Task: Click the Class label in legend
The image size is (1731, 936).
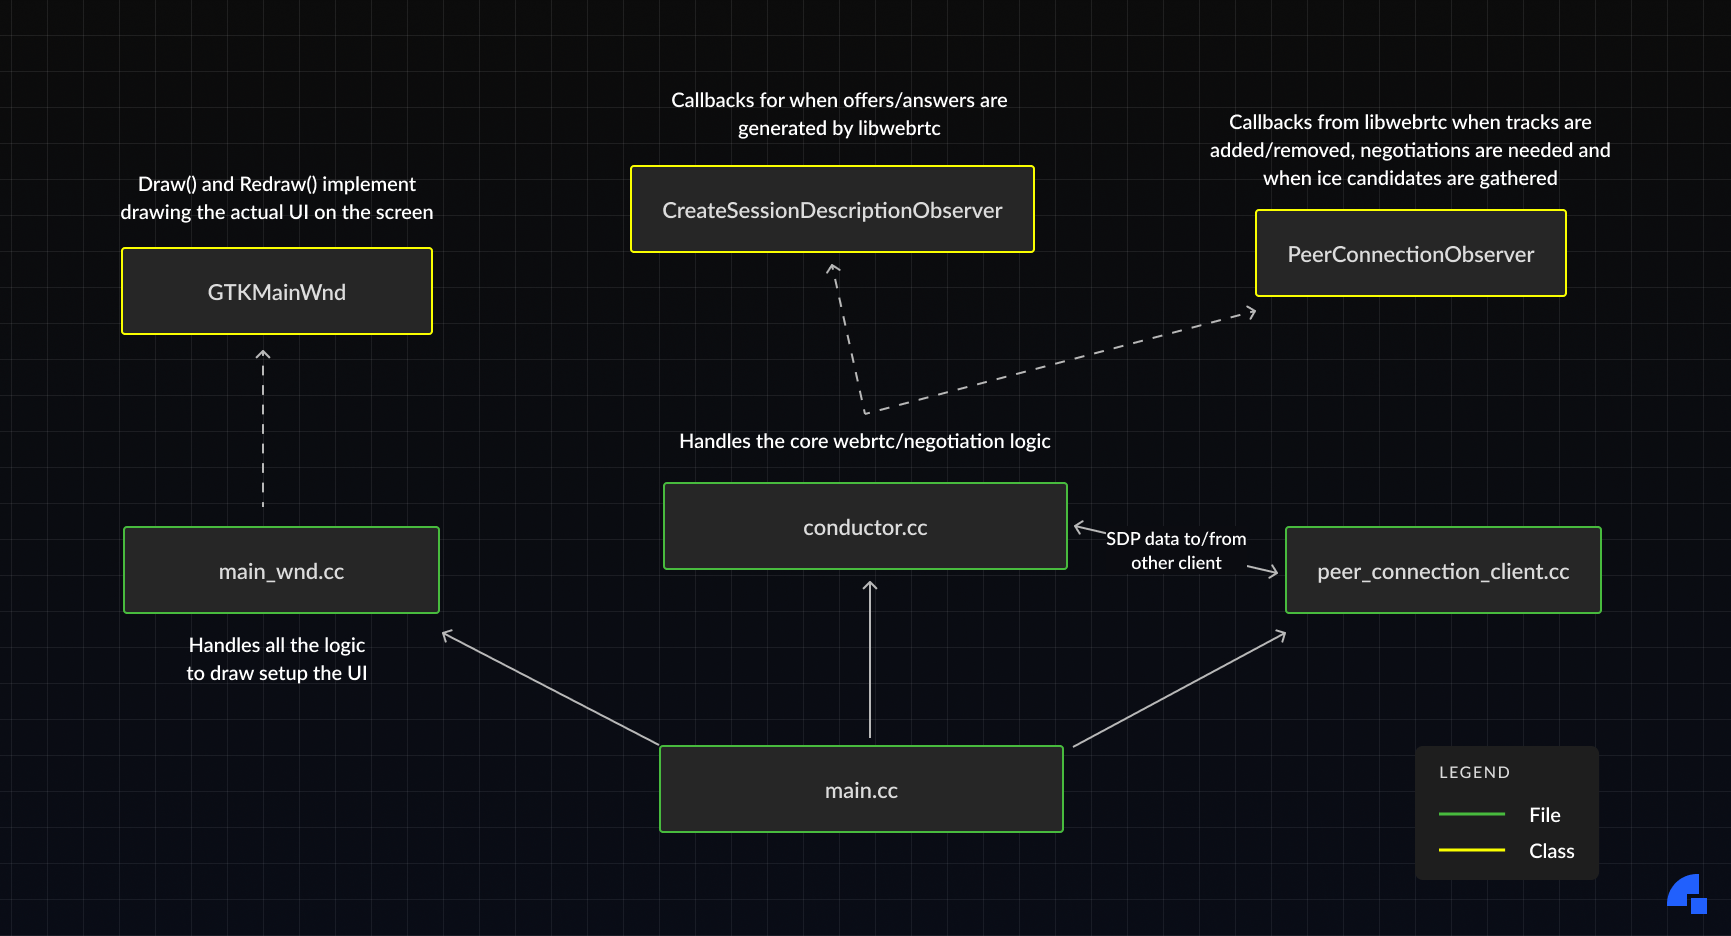Action: pos(1551,851)
